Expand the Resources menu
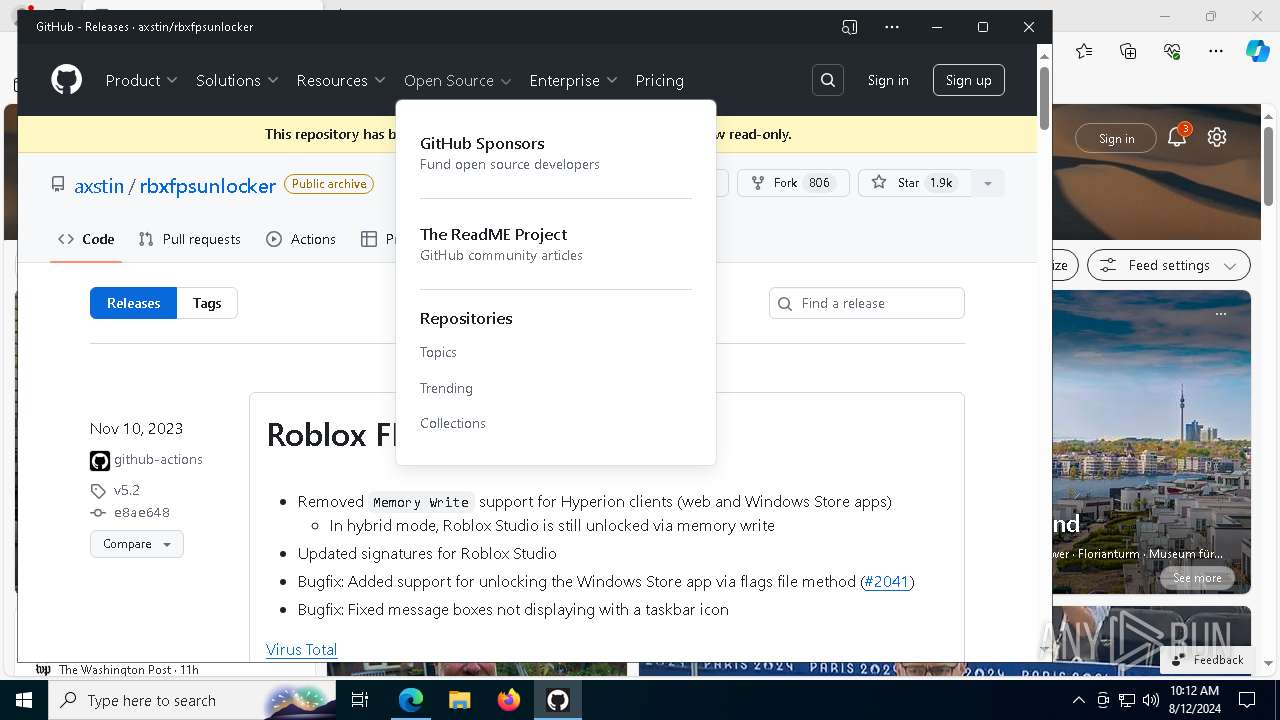 click(x=341, y=80)
